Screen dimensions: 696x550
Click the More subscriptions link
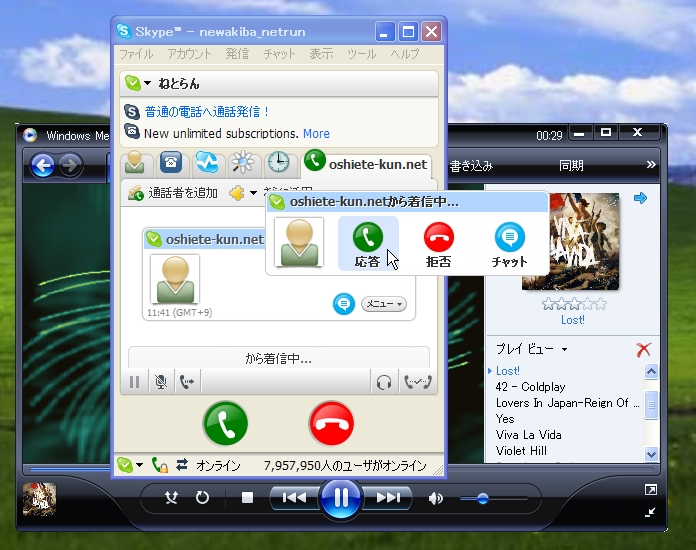point(316,134)
